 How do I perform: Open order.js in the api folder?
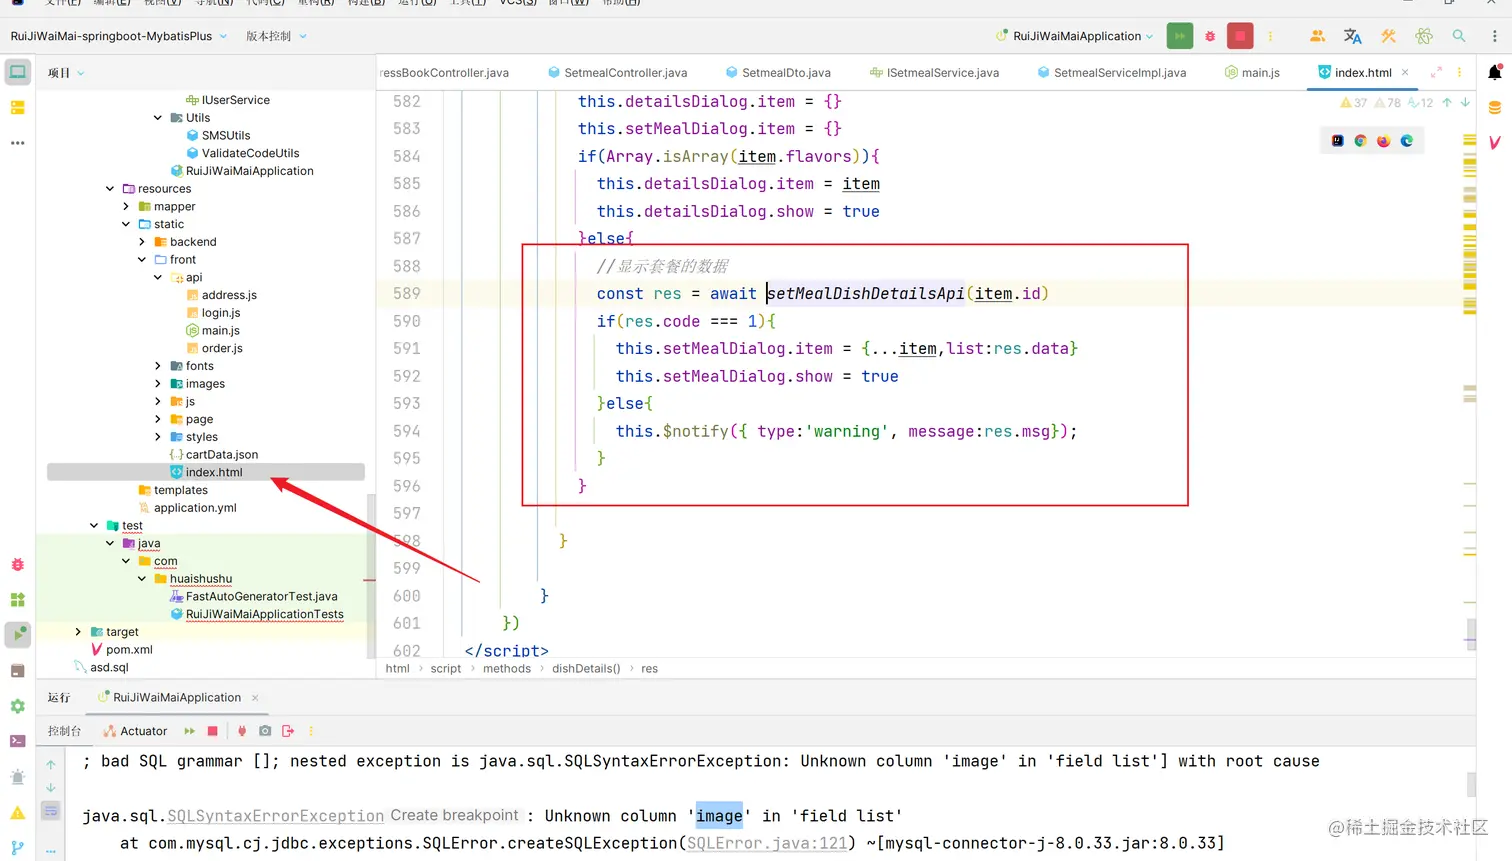tap(222, 349)
